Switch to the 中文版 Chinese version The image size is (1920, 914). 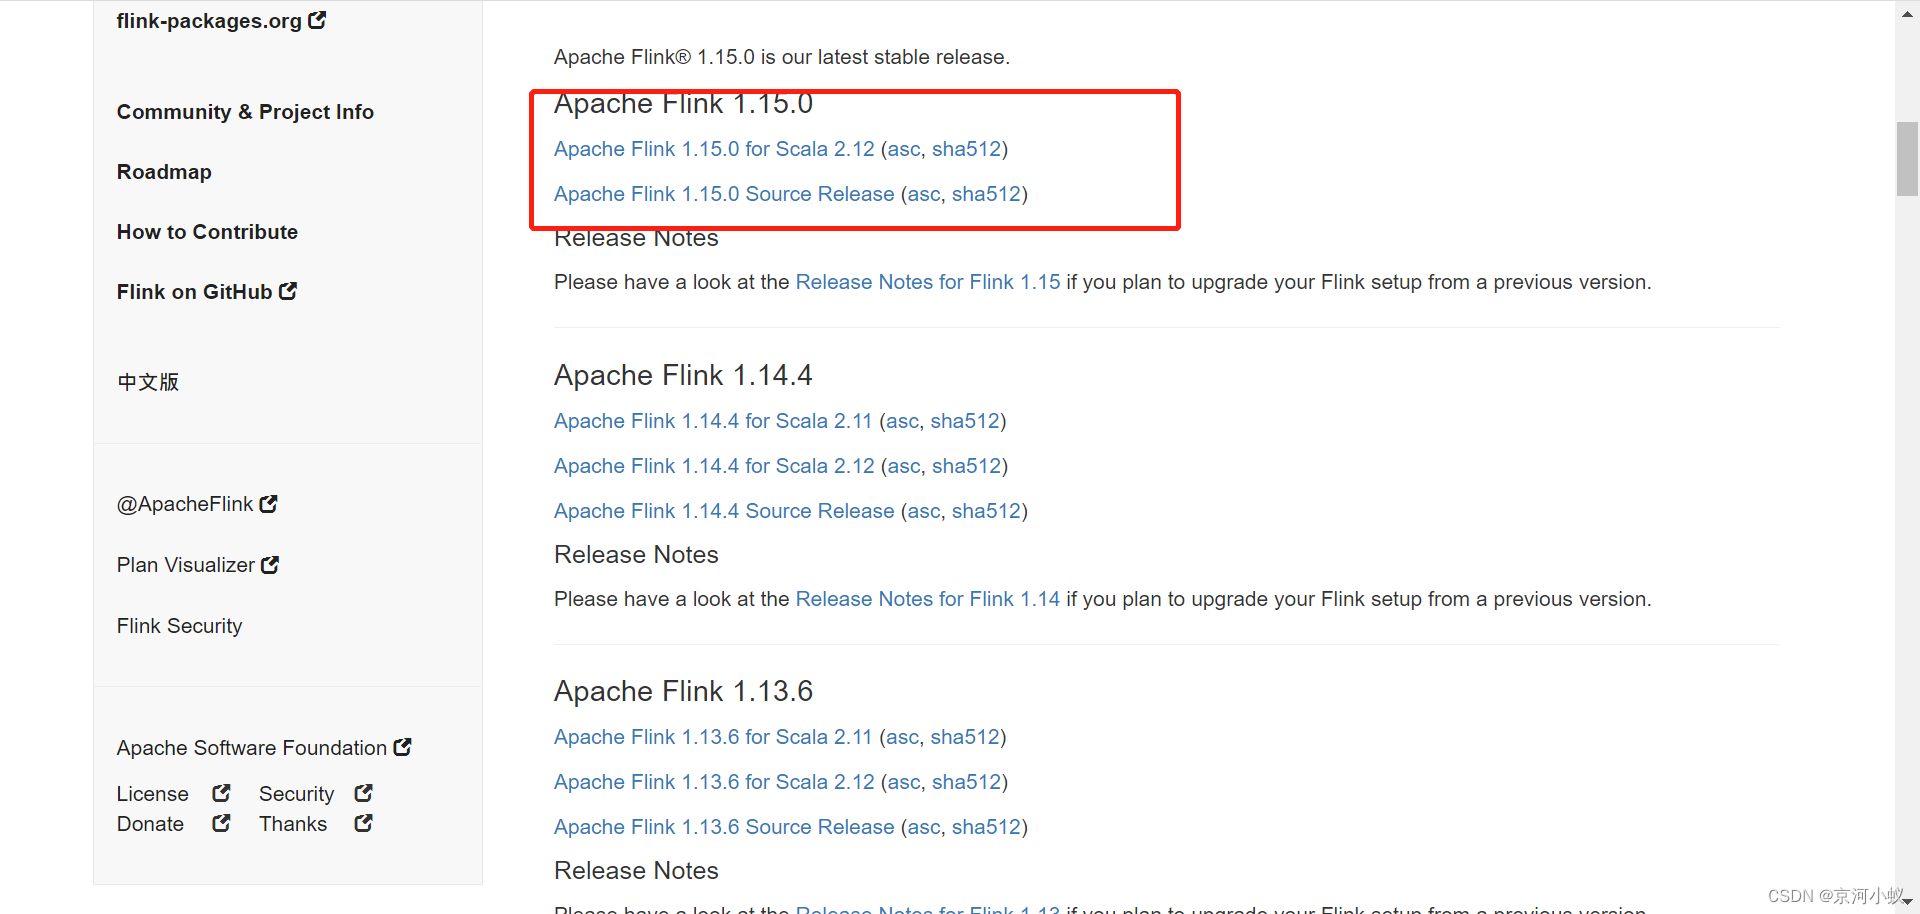[x=148, y=382]
